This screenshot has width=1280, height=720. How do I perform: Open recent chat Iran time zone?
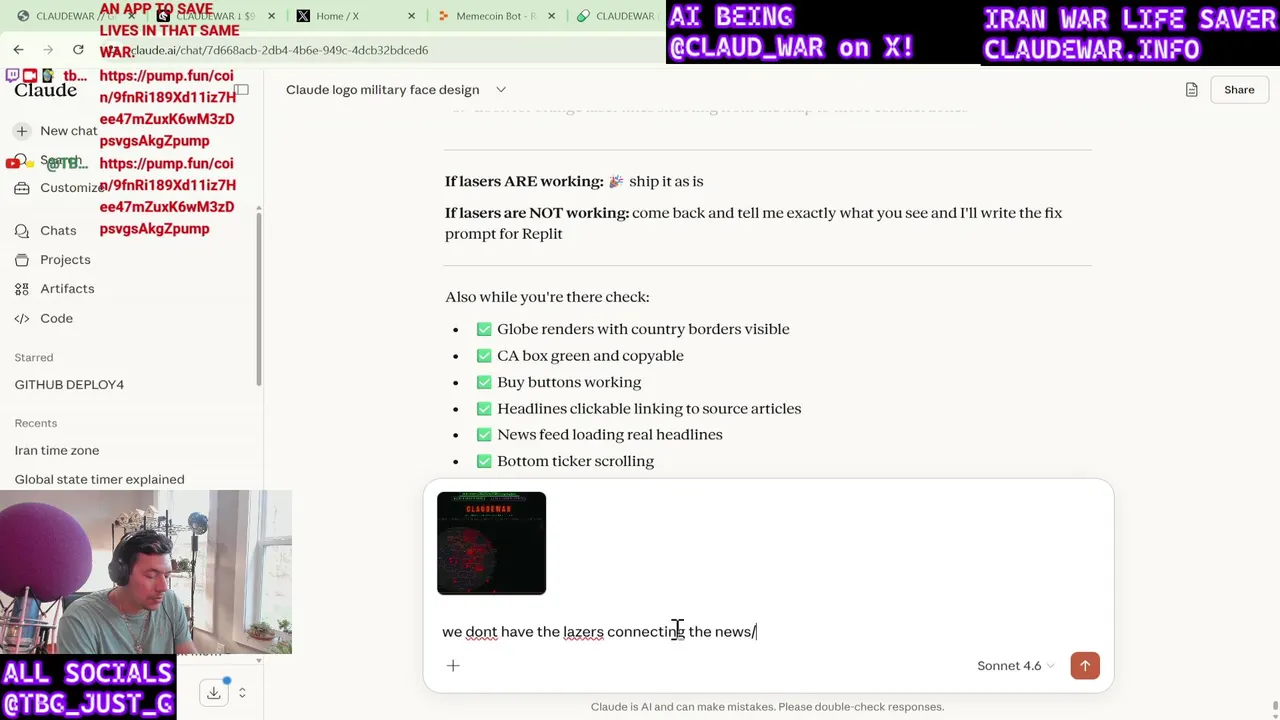tap(57, 451)
